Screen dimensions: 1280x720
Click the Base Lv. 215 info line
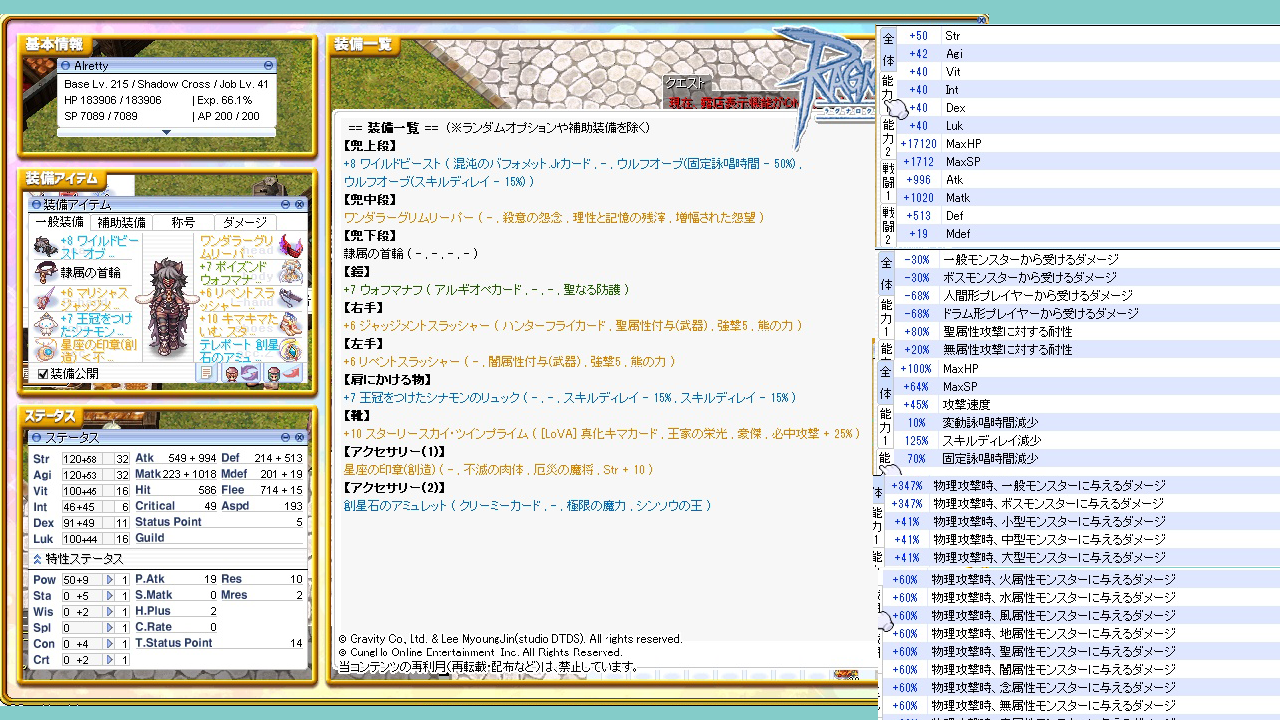(166, 84)
